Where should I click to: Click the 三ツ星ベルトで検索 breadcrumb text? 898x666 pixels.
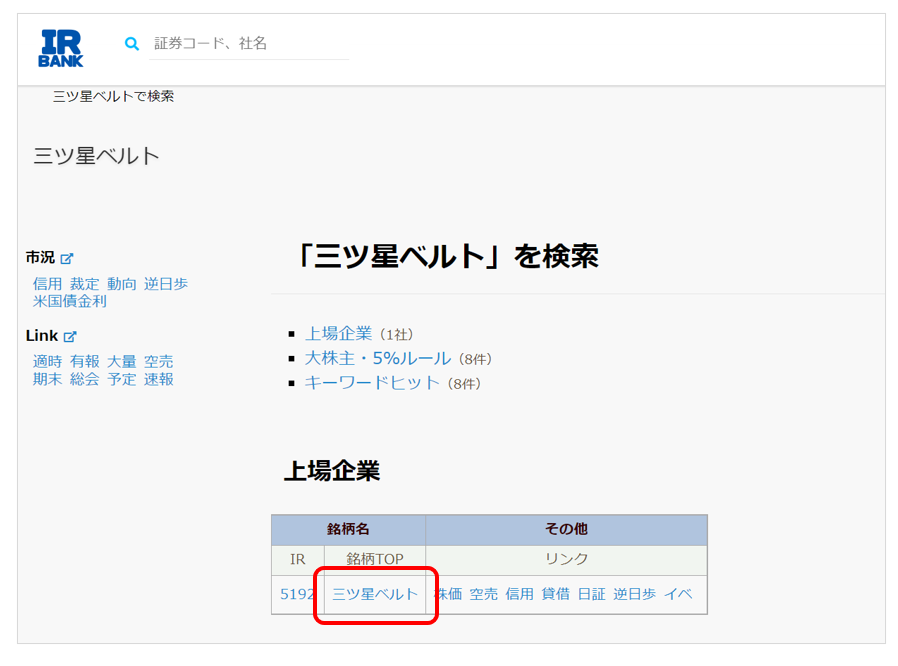coord(113,96)
